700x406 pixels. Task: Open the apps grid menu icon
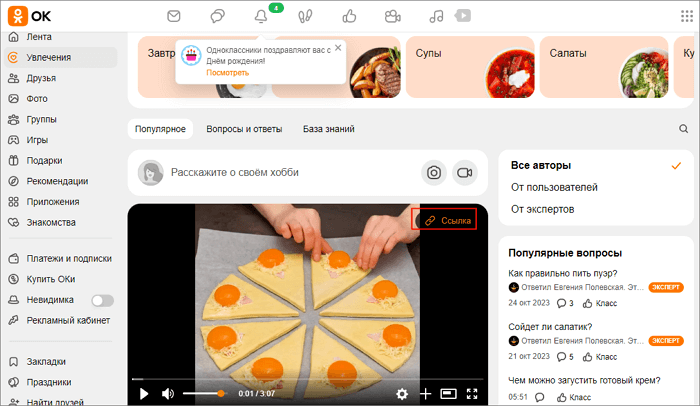coord(687,16)
